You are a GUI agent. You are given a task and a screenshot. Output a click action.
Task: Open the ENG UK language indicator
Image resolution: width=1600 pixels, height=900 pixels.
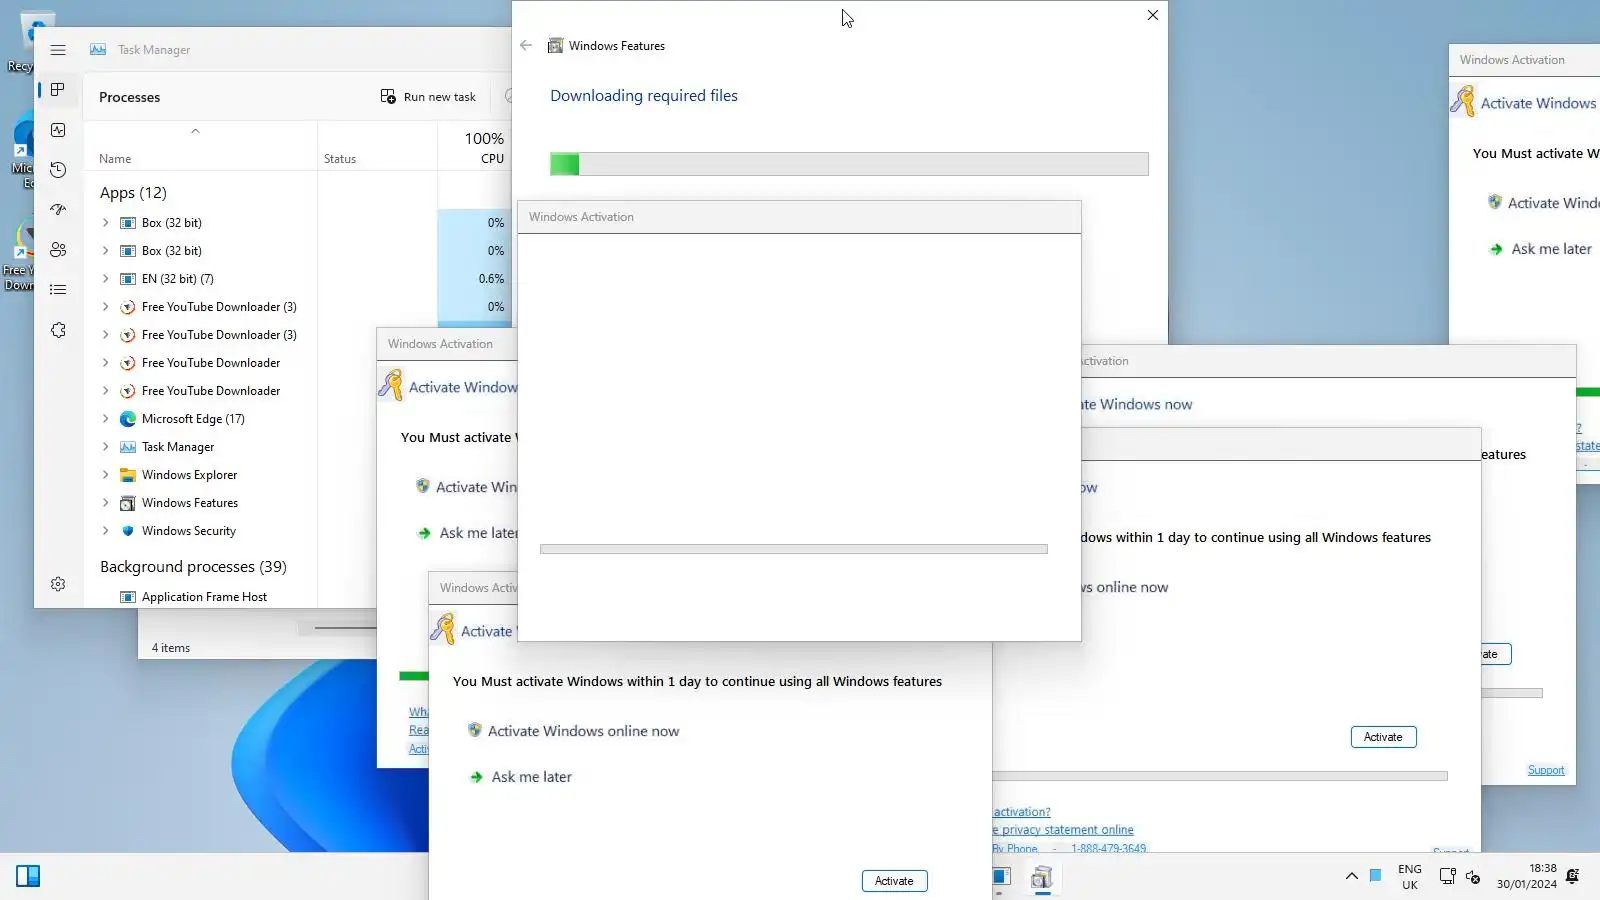(1410, 877)
